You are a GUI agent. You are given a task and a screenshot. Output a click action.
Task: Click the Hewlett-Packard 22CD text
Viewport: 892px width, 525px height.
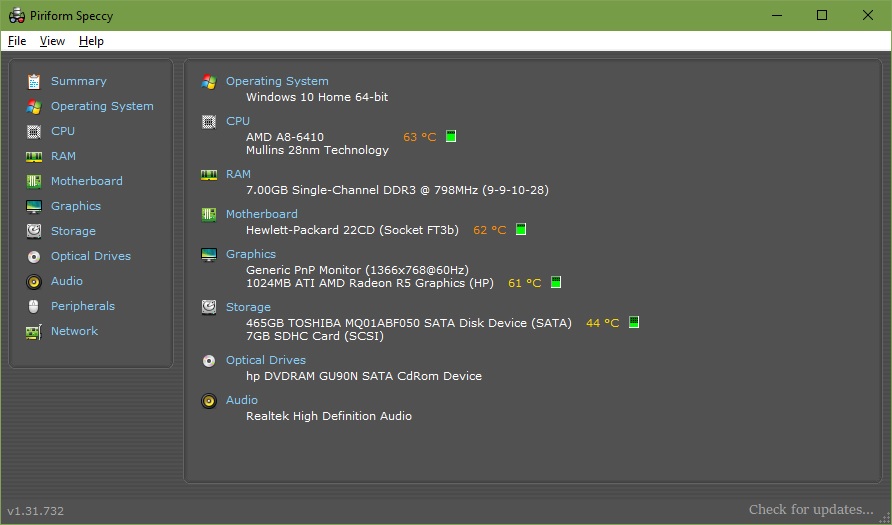(352, 230)
